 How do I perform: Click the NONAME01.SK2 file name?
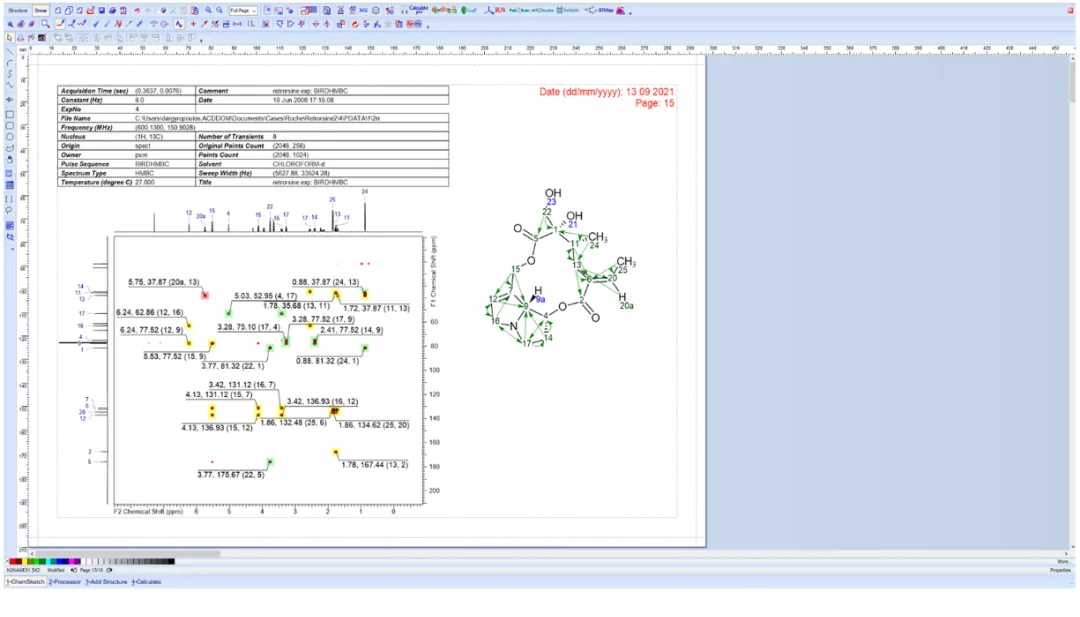[x=23, y=570]
